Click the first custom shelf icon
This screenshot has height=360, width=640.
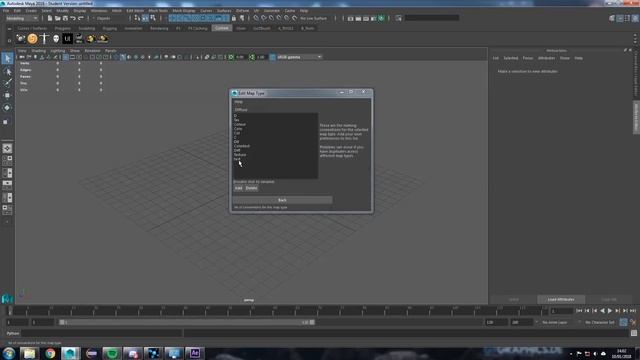tap(21, 39)
